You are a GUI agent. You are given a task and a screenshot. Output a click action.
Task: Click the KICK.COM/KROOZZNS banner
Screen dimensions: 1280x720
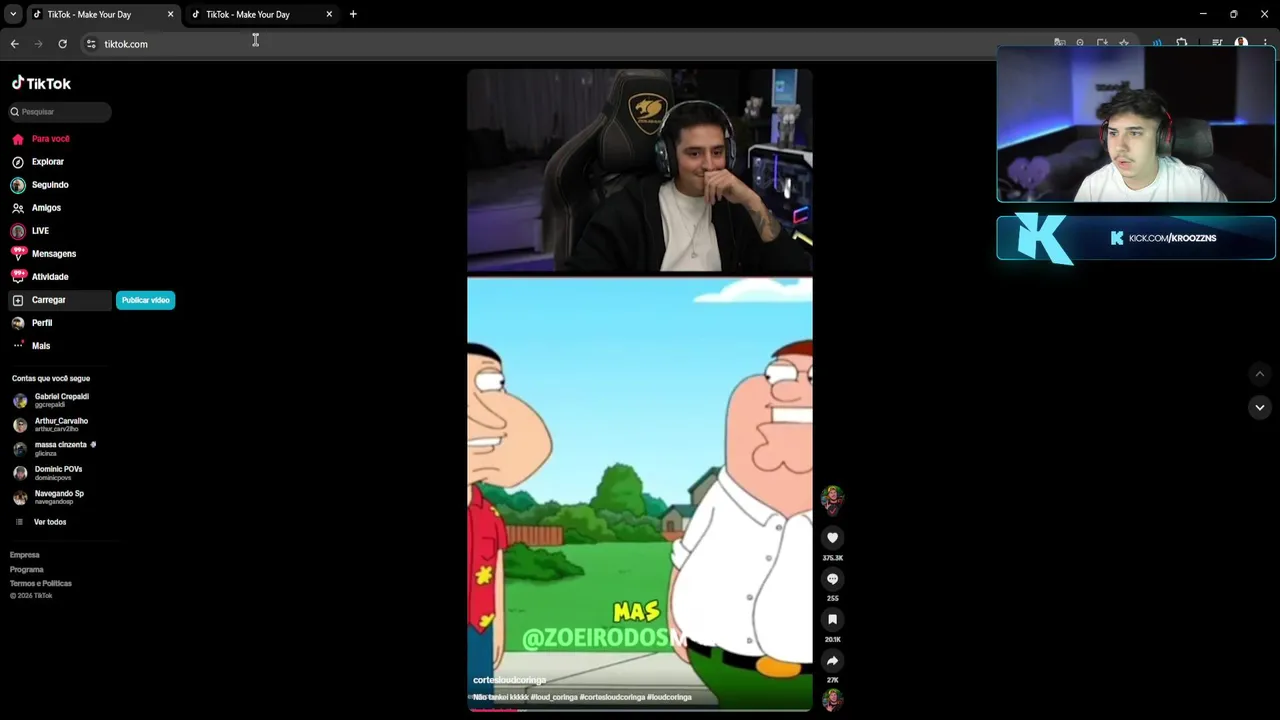pyautogui.click(x=1136, y=238)
